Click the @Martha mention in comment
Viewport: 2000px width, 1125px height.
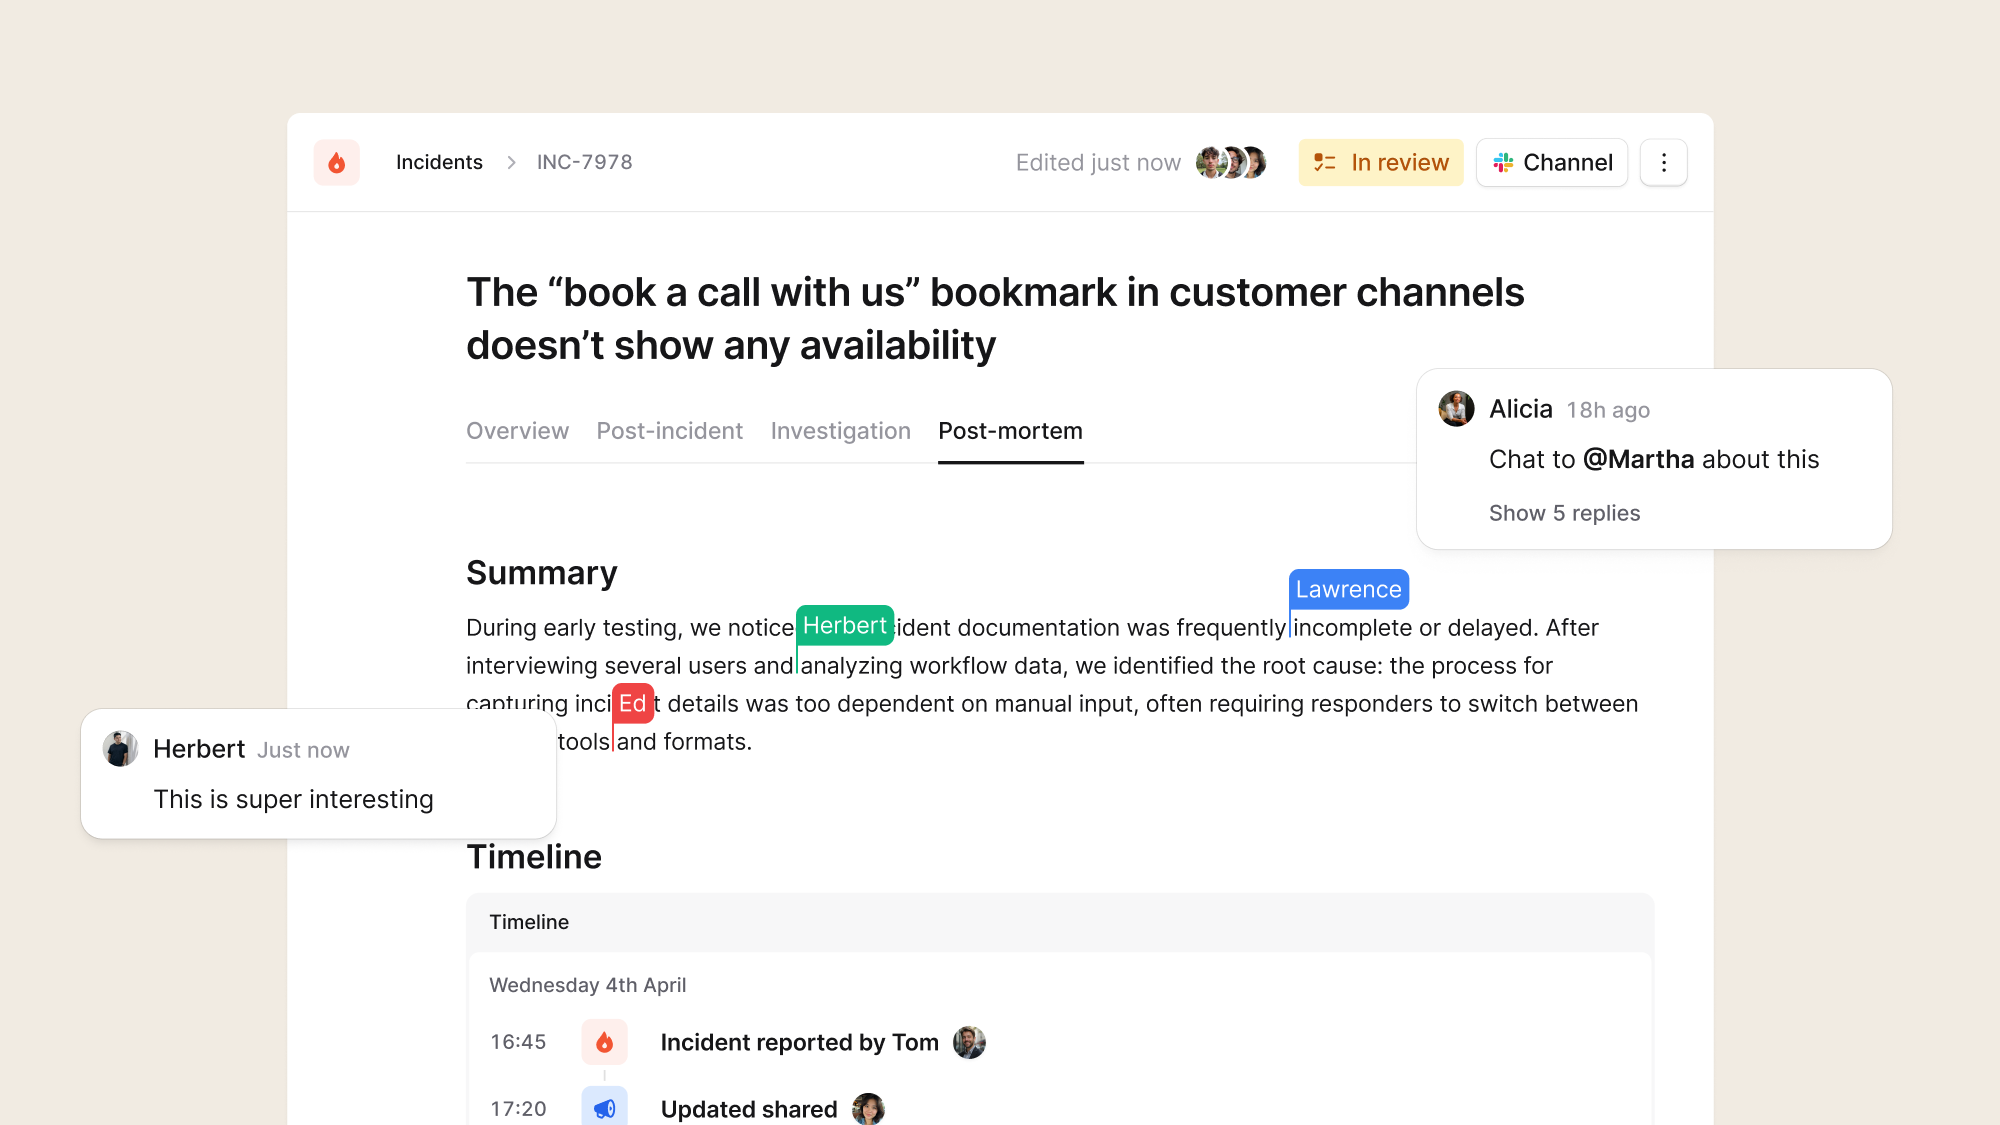click(x=1638, y=459)
